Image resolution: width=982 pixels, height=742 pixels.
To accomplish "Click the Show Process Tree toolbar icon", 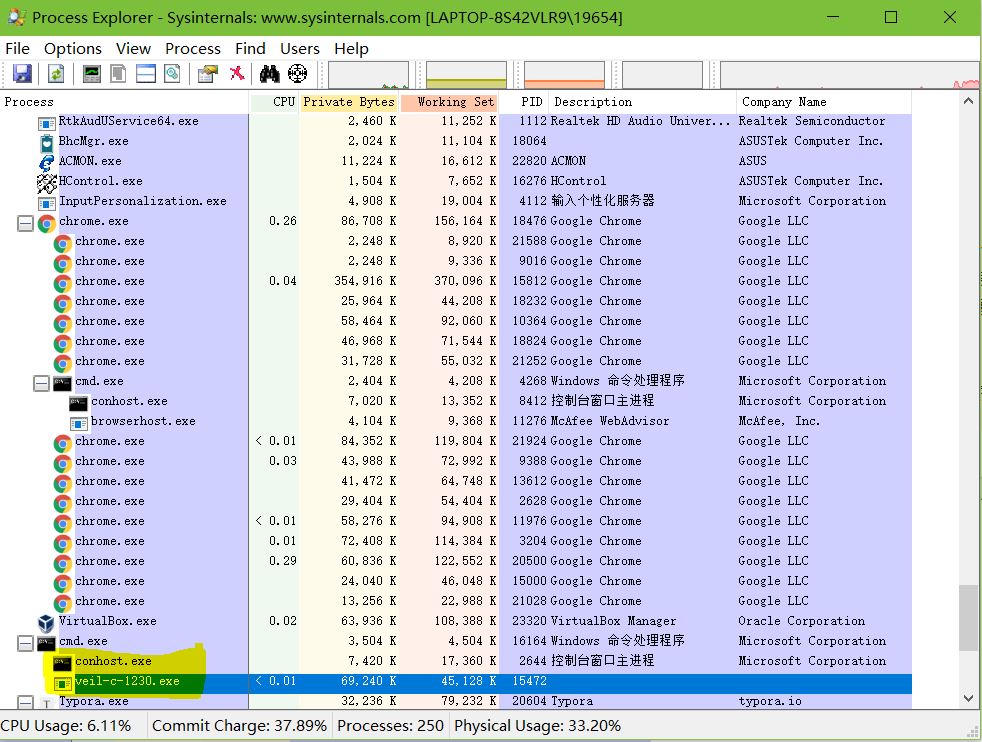I will pos(118,74).
